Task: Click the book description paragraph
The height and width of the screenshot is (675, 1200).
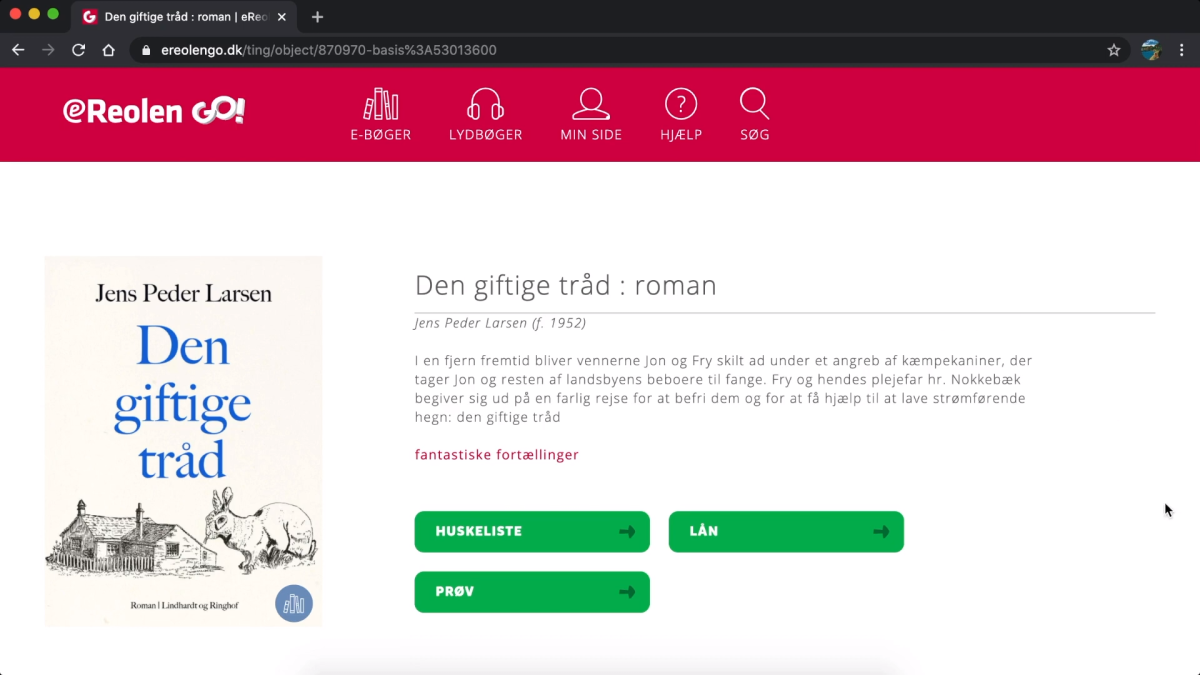Action: [x=724, y=389]
